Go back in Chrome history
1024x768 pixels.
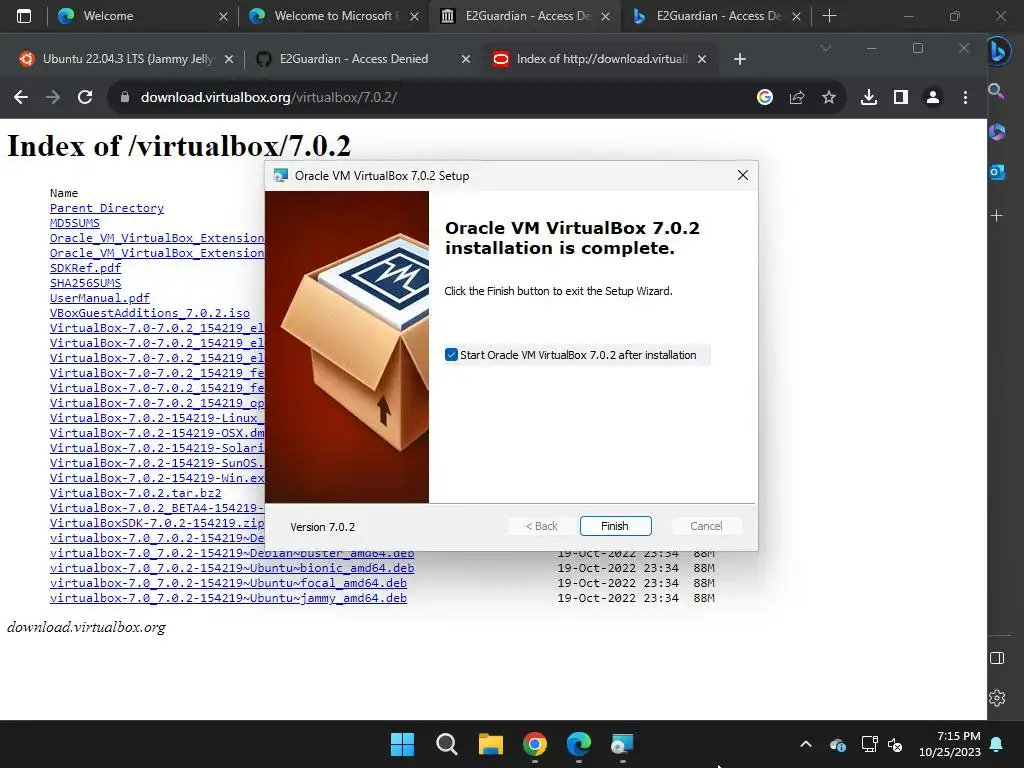[21, 97]
